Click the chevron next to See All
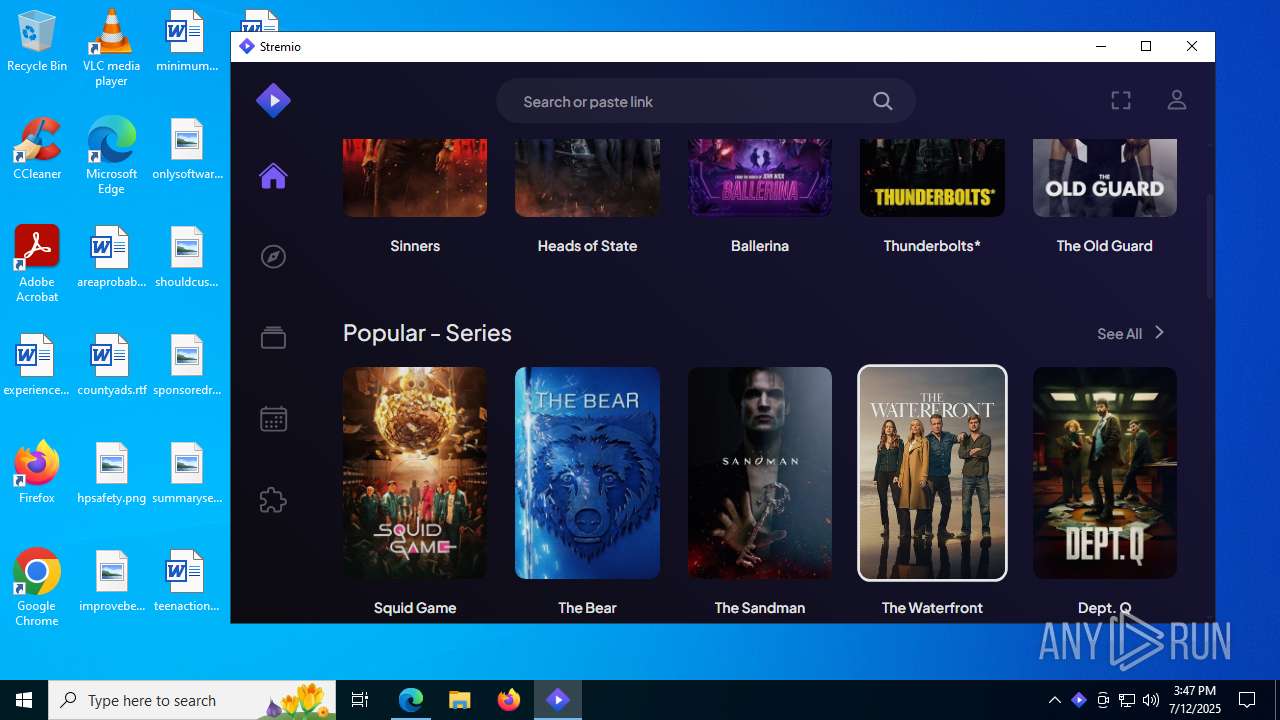This screenshot has height=720, width=1280. click(x=1159, y=333)
